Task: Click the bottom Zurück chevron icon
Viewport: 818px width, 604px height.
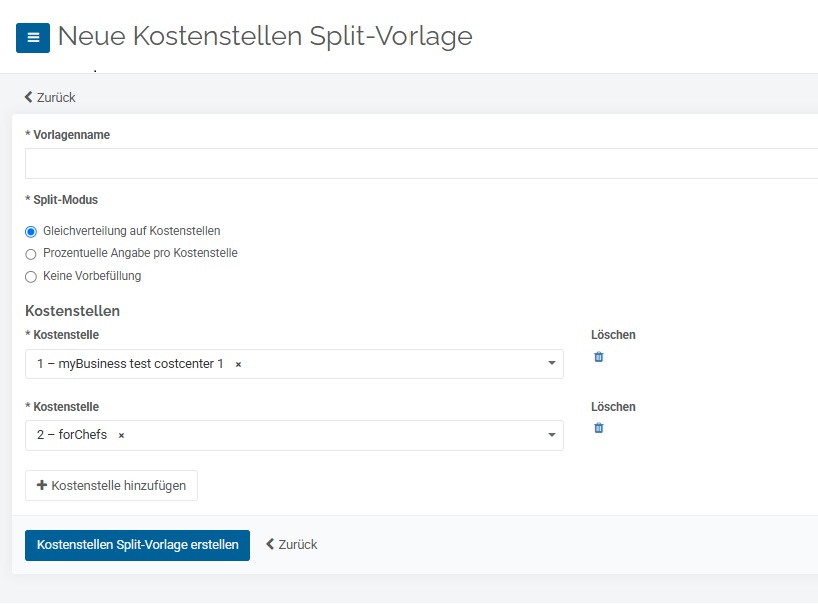Action: click(x=270, y=544)
